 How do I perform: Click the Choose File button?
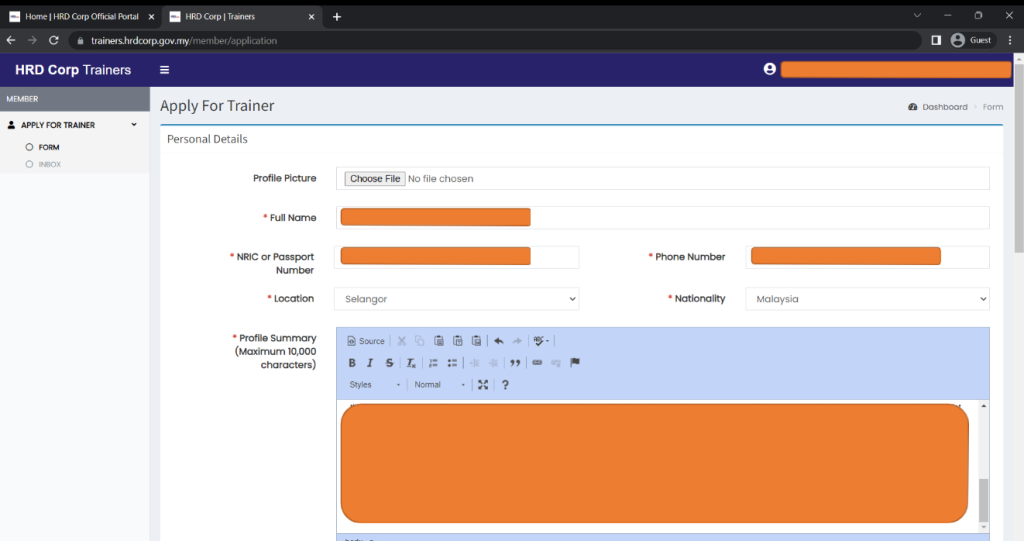(375, 179)
